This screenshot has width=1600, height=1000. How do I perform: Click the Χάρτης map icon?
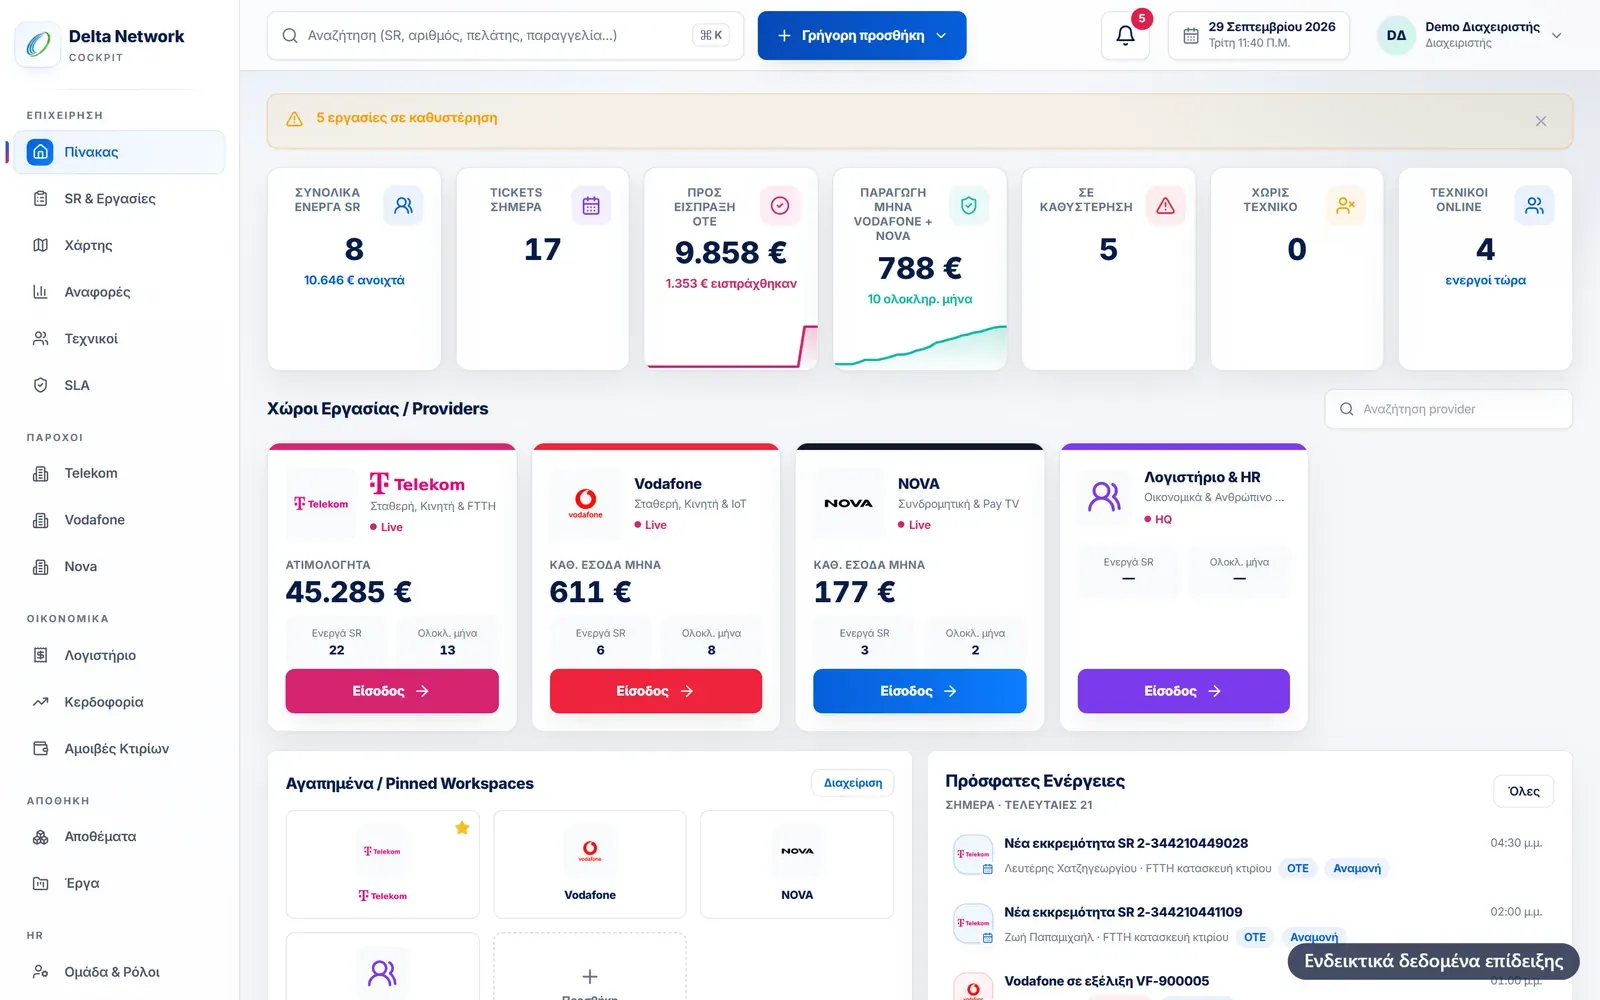click(41, 245)
